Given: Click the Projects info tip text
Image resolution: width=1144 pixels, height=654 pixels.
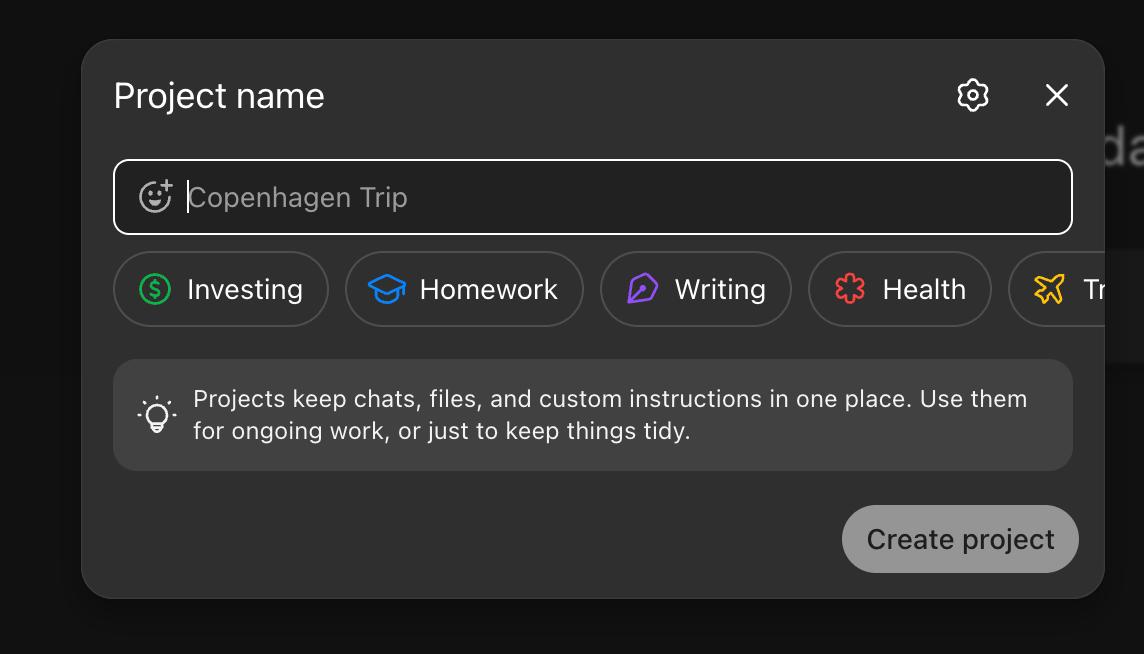Looking at the screenshot, I should coord(610,415).
